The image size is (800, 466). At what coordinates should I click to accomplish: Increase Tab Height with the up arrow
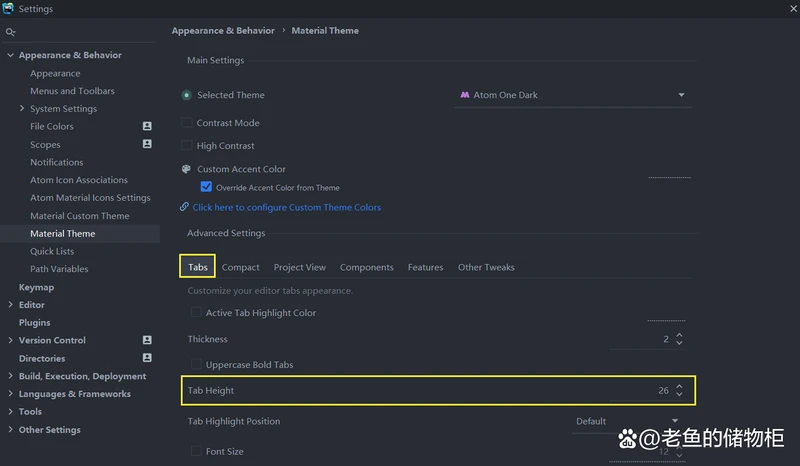tap(679, 386)
